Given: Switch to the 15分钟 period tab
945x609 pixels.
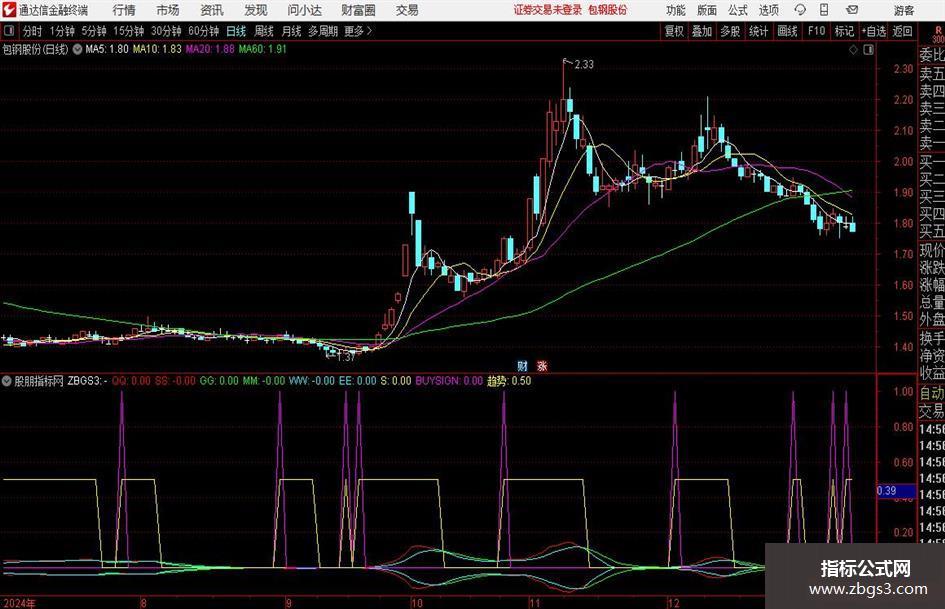Looking at the screenshot, I should pyautogui.click(x=128, y=31).
